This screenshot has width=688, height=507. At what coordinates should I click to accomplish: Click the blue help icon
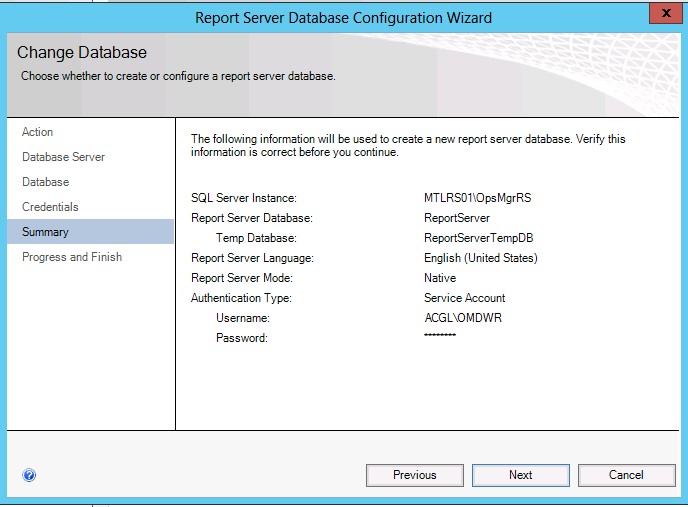click(x=29, y=475)
